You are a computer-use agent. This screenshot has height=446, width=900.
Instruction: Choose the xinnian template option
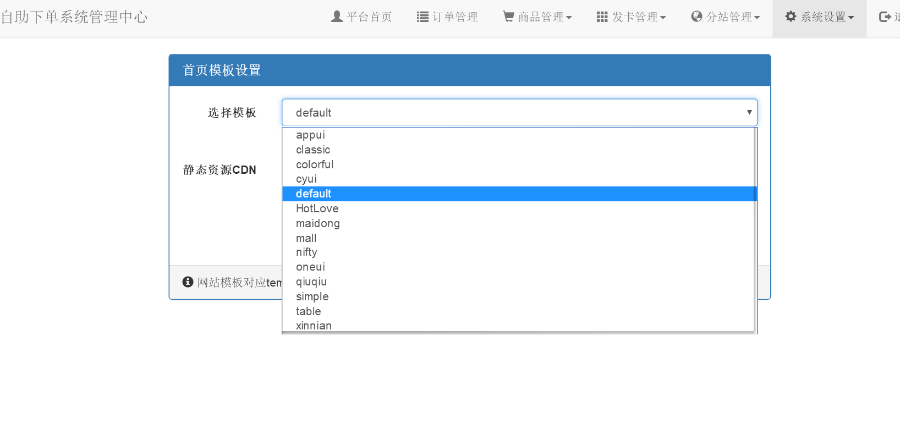point(519,325)
